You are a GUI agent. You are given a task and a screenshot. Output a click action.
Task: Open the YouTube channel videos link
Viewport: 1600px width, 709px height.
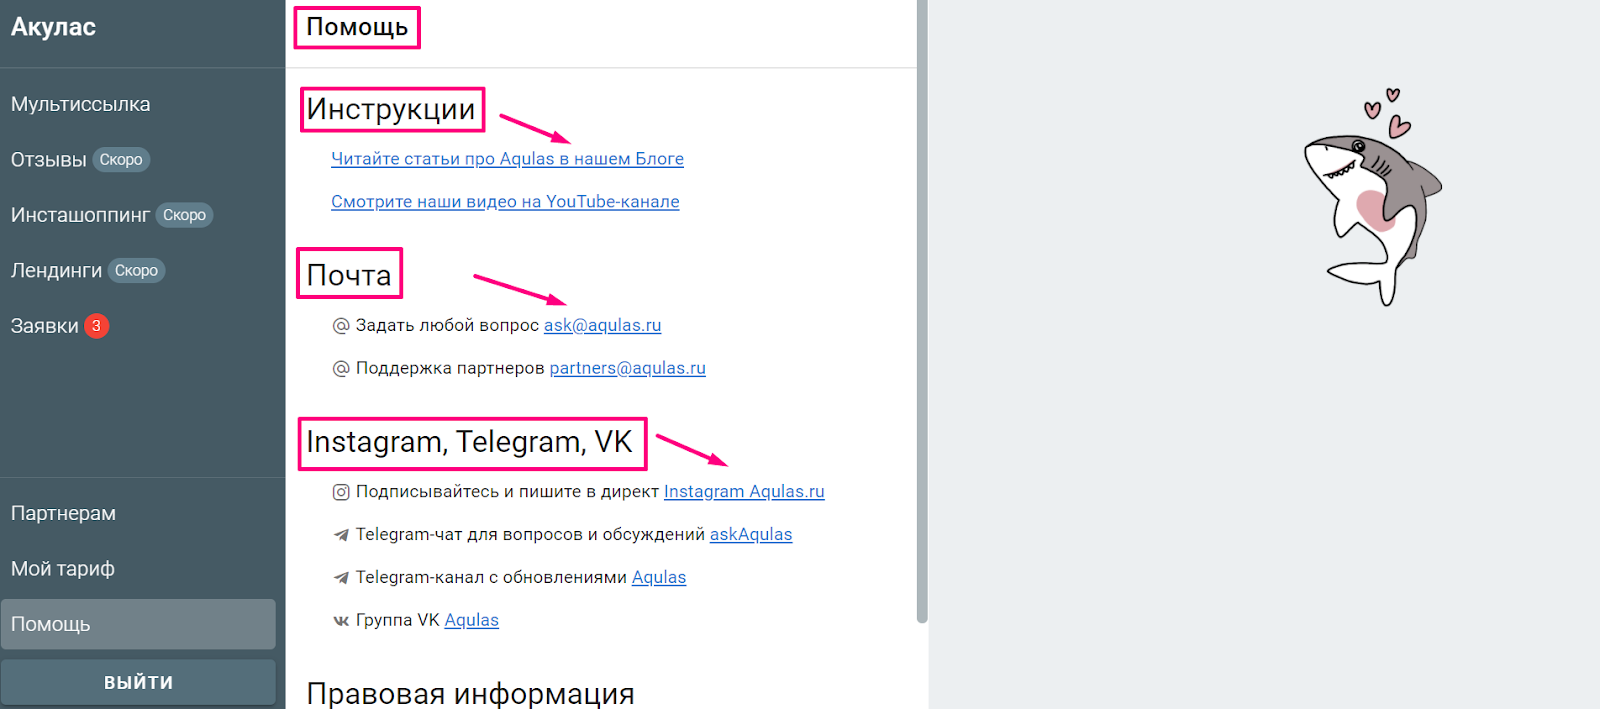[505, 202]
